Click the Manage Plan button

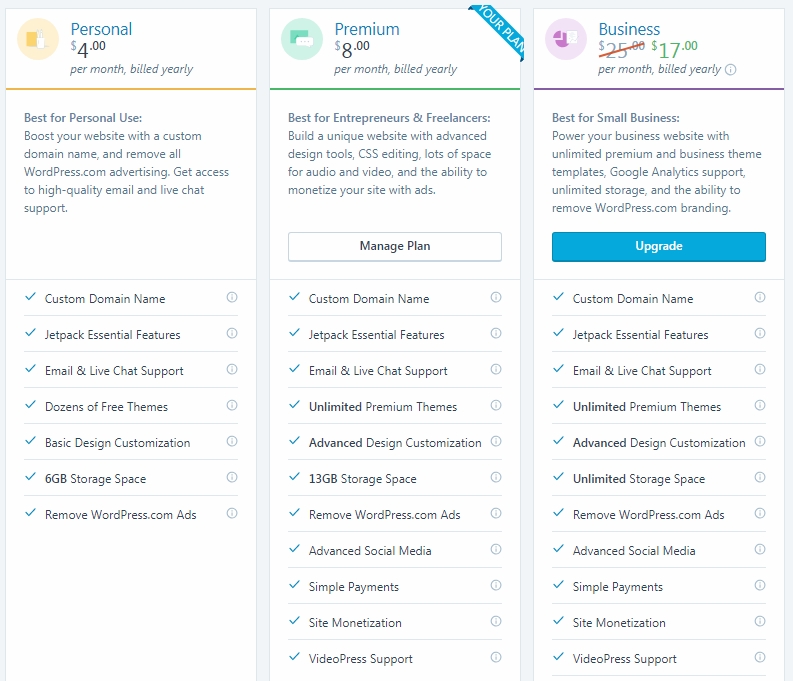(395, 246)
